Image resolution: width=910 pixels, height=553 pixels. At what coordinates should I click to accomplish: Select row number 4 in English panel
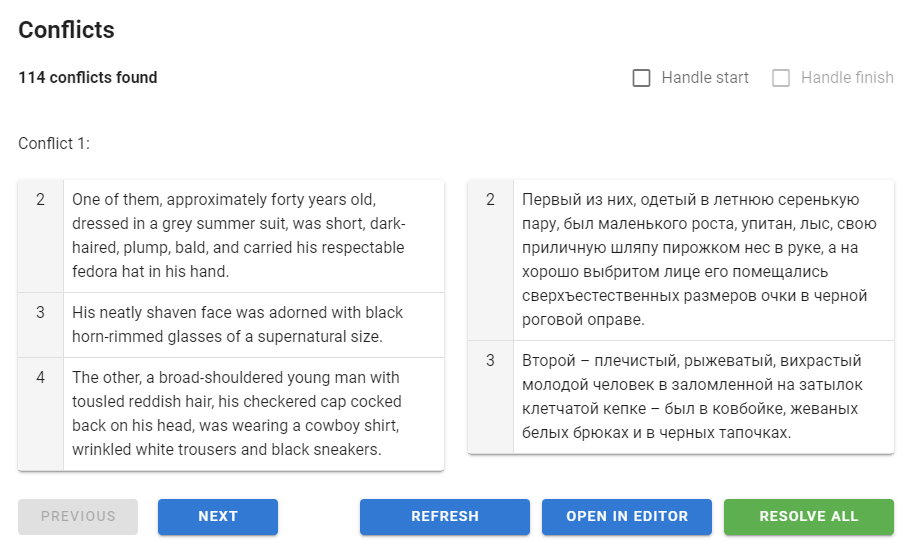tap(41, 378)
